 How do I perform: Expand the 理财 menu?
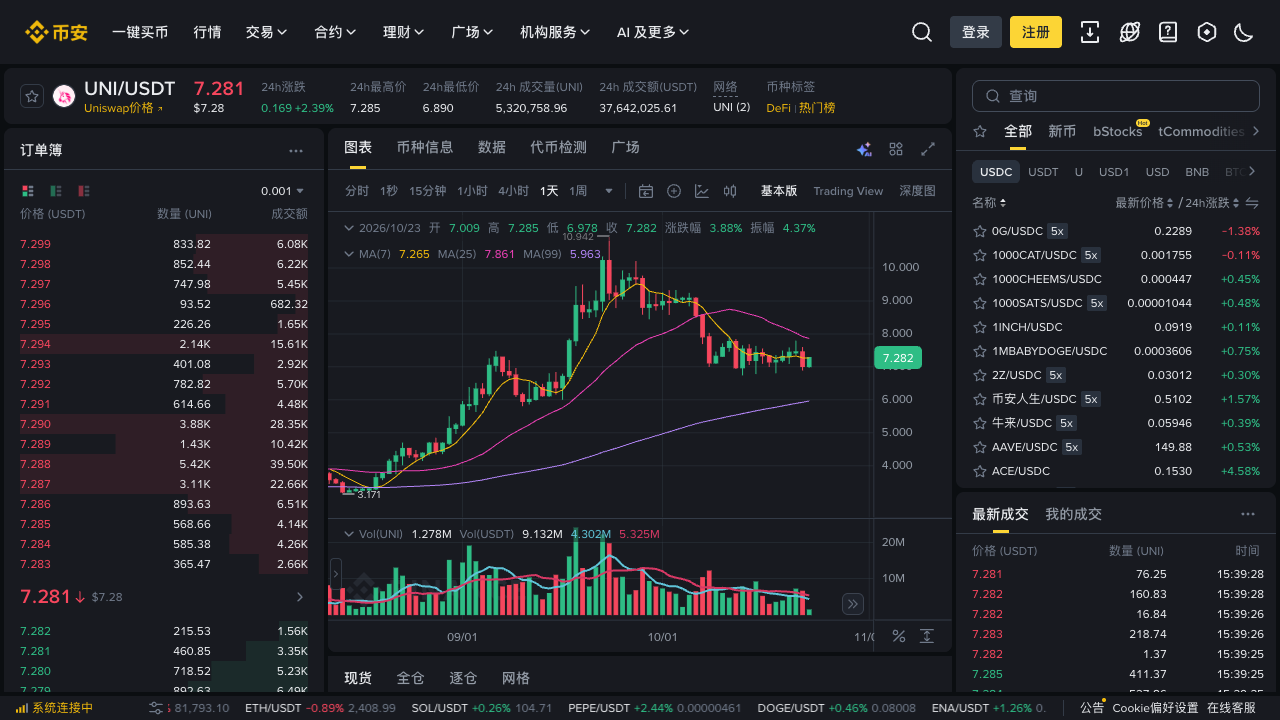tap(404, 32)
